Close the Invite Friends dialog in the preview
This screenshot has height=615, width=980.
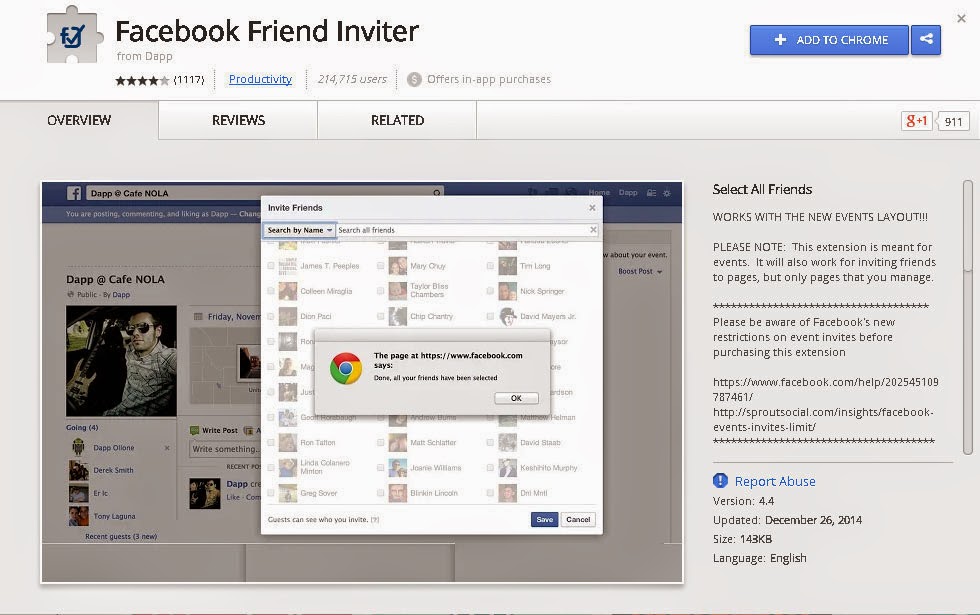pyautogui.click(x=592, y=208)
